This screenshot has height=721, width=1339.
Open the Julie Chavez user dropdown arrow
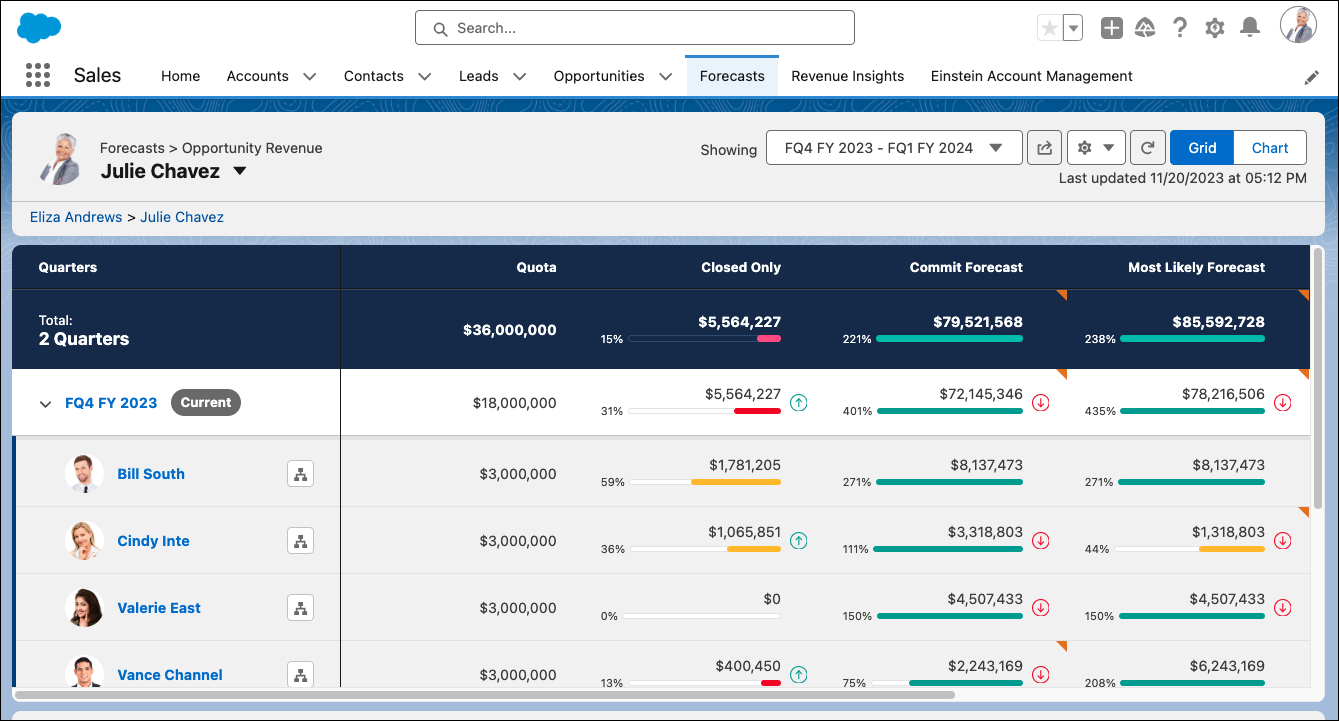240,171
